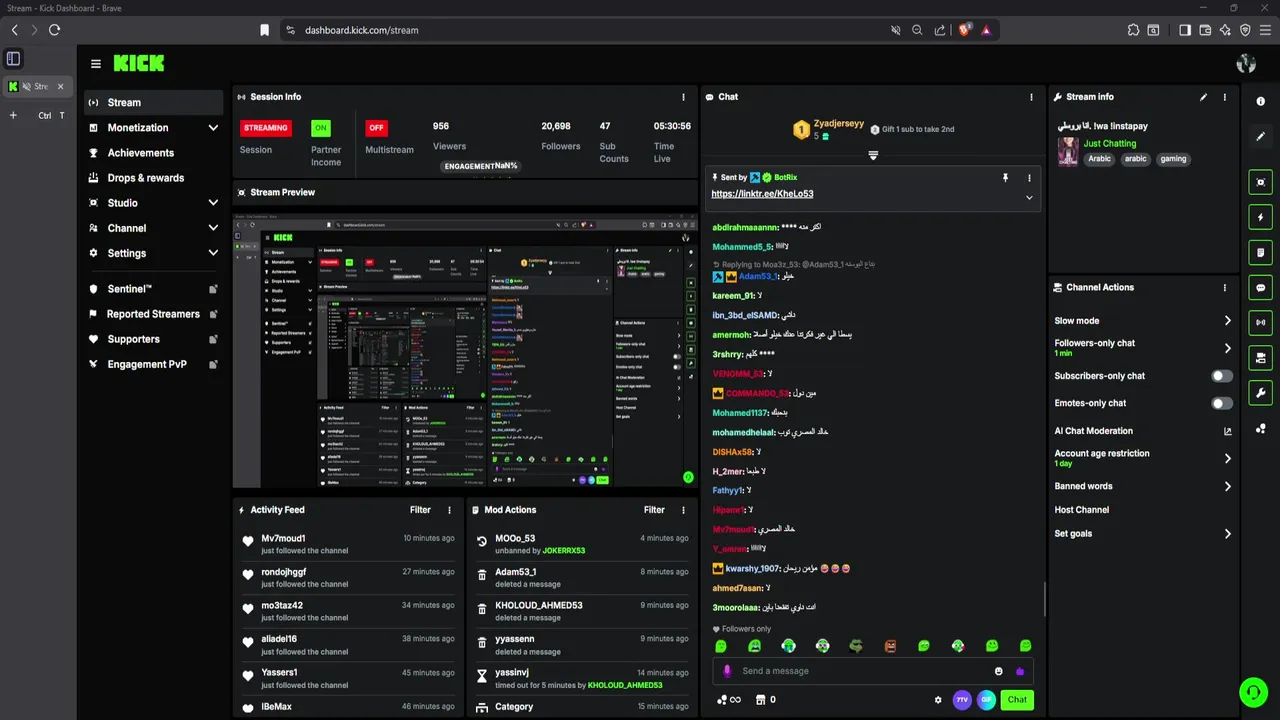The image size is (1280, 720).
Task: Open Set goals options
Action: (x=1143, y=534)
